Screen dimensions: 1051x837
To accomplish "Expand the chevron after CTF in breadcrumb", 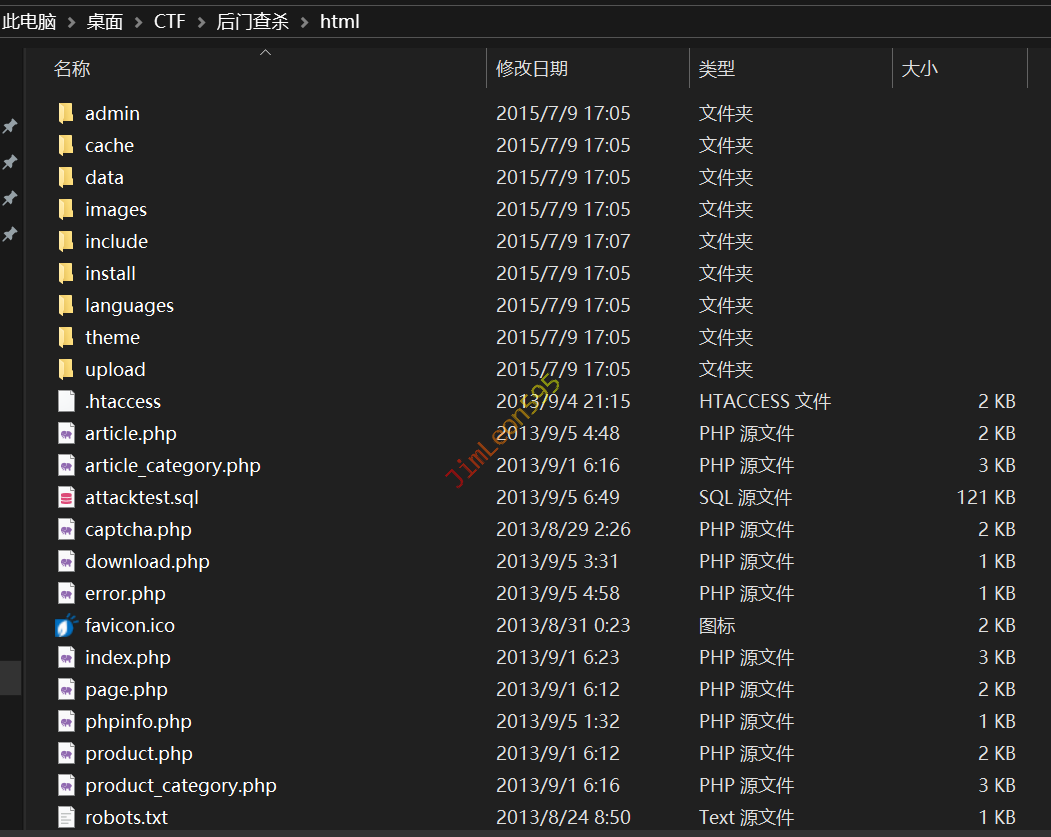I will click(x=201, y=22).
